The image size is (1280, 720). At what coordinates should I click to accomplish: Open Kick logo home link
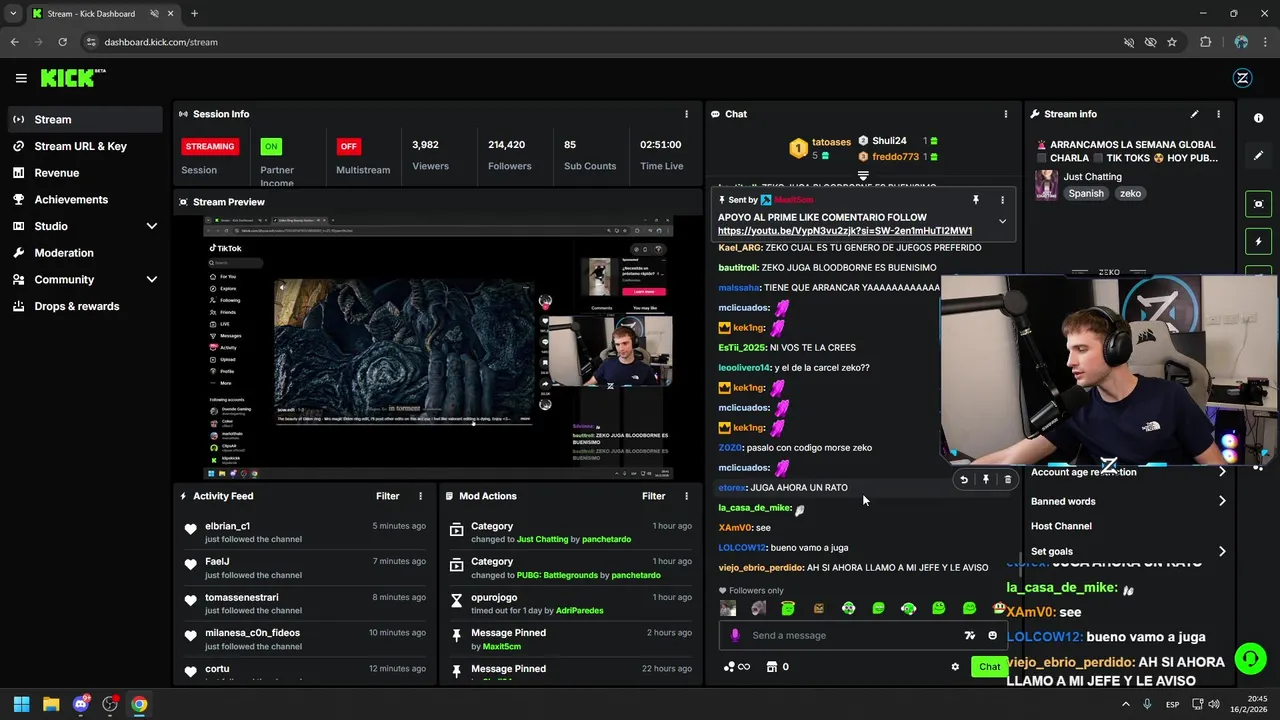tap(72, 78)
